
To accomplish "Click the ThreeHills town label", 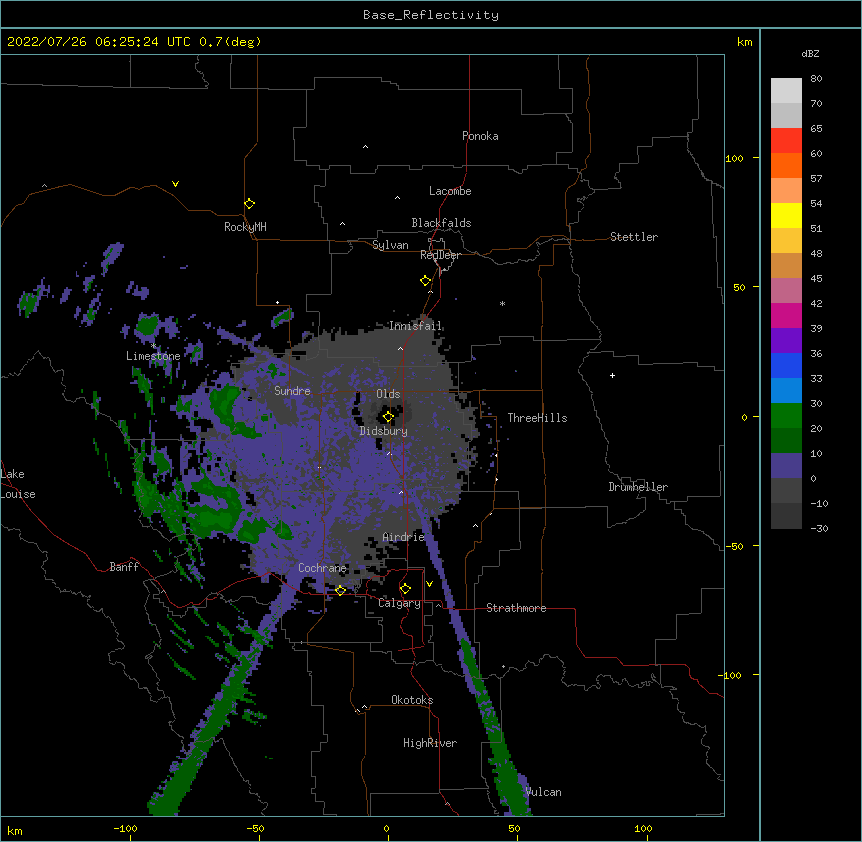I will pyautogui.click(x=538, y=418).
